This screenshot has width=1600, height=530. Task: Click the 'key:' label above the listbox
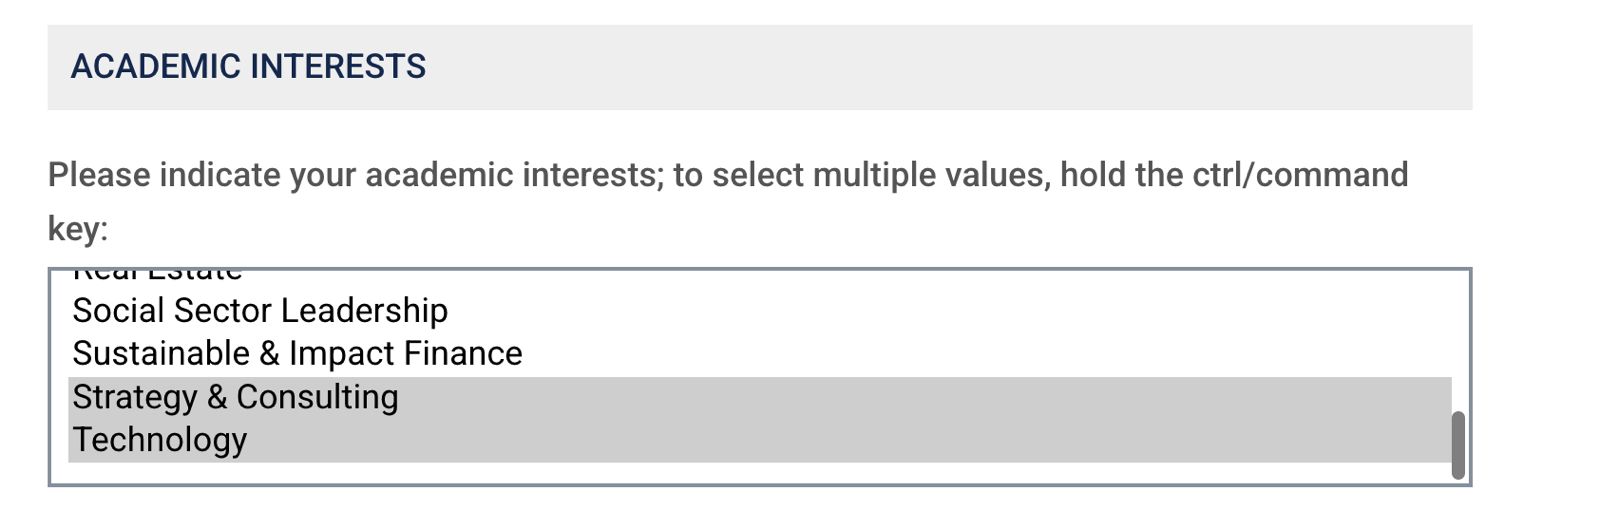78,229
